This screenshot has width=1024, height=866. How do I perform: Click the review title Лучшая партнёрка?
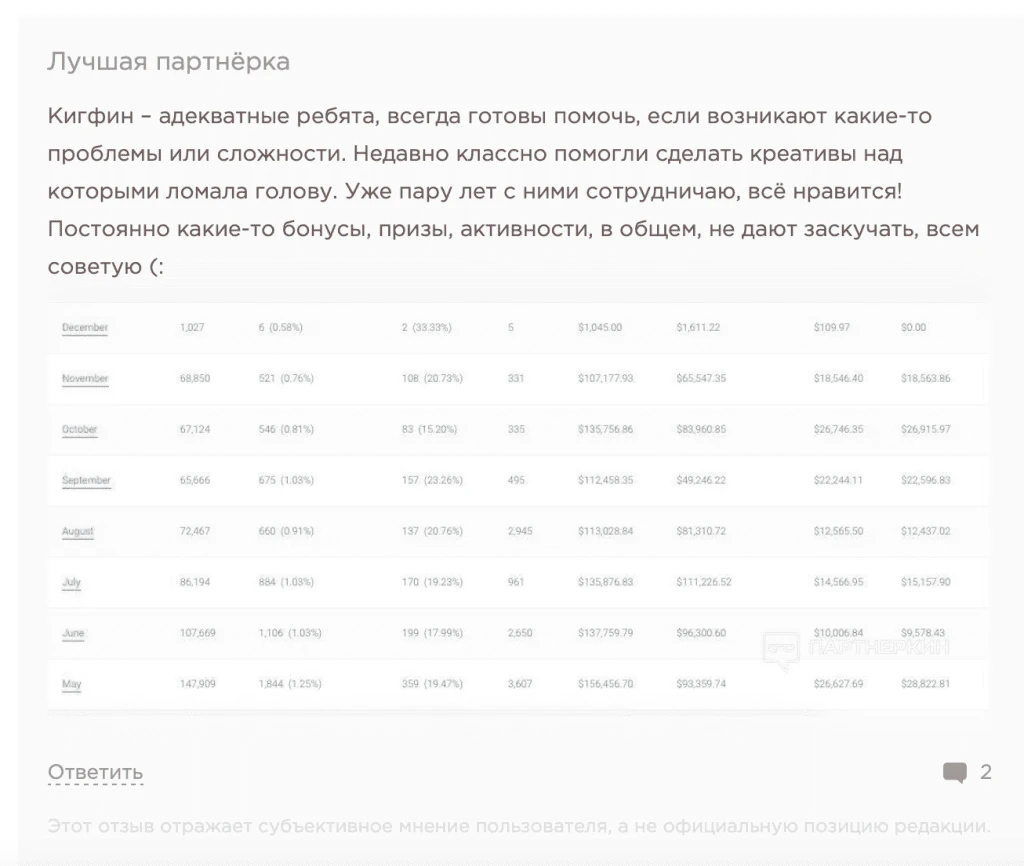pyautogui.click(x=168, y=61)
